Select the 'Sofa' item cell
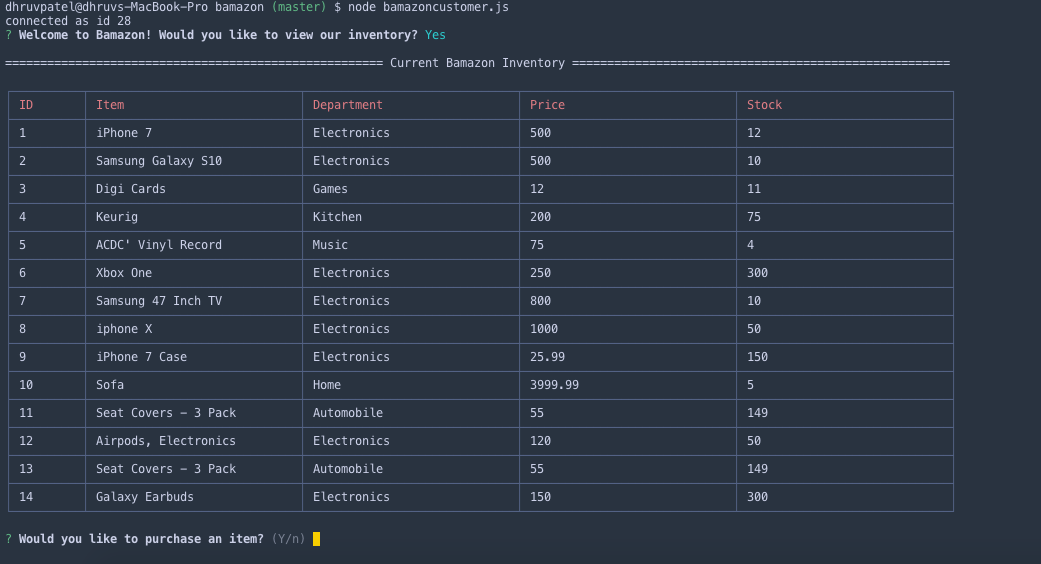This screenshot has width=1041, height=564. tap(110, 385)
